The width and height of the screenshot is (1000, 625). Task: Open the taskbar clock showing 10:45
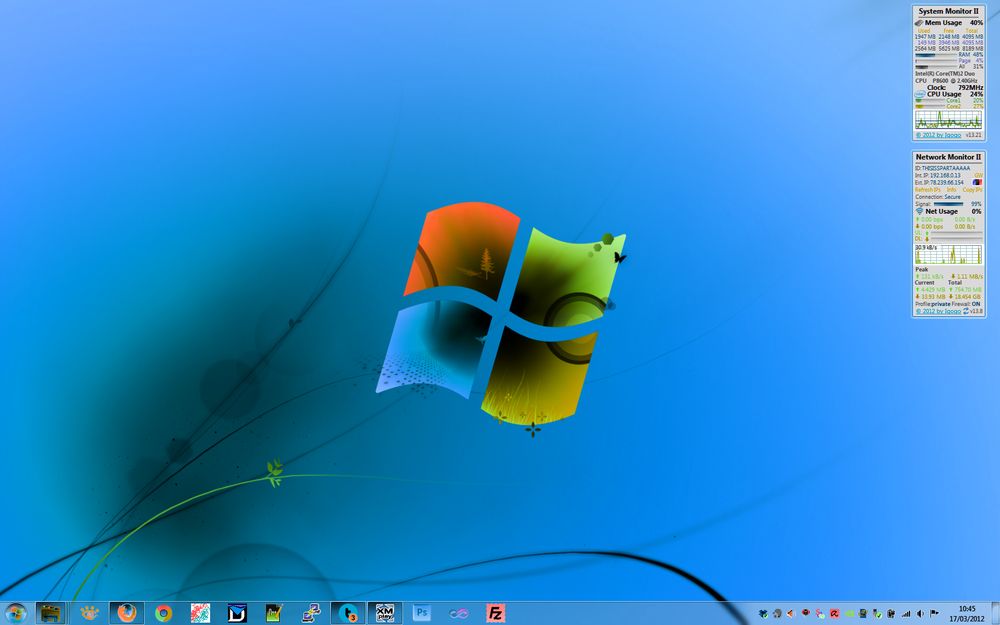point(967,614)
